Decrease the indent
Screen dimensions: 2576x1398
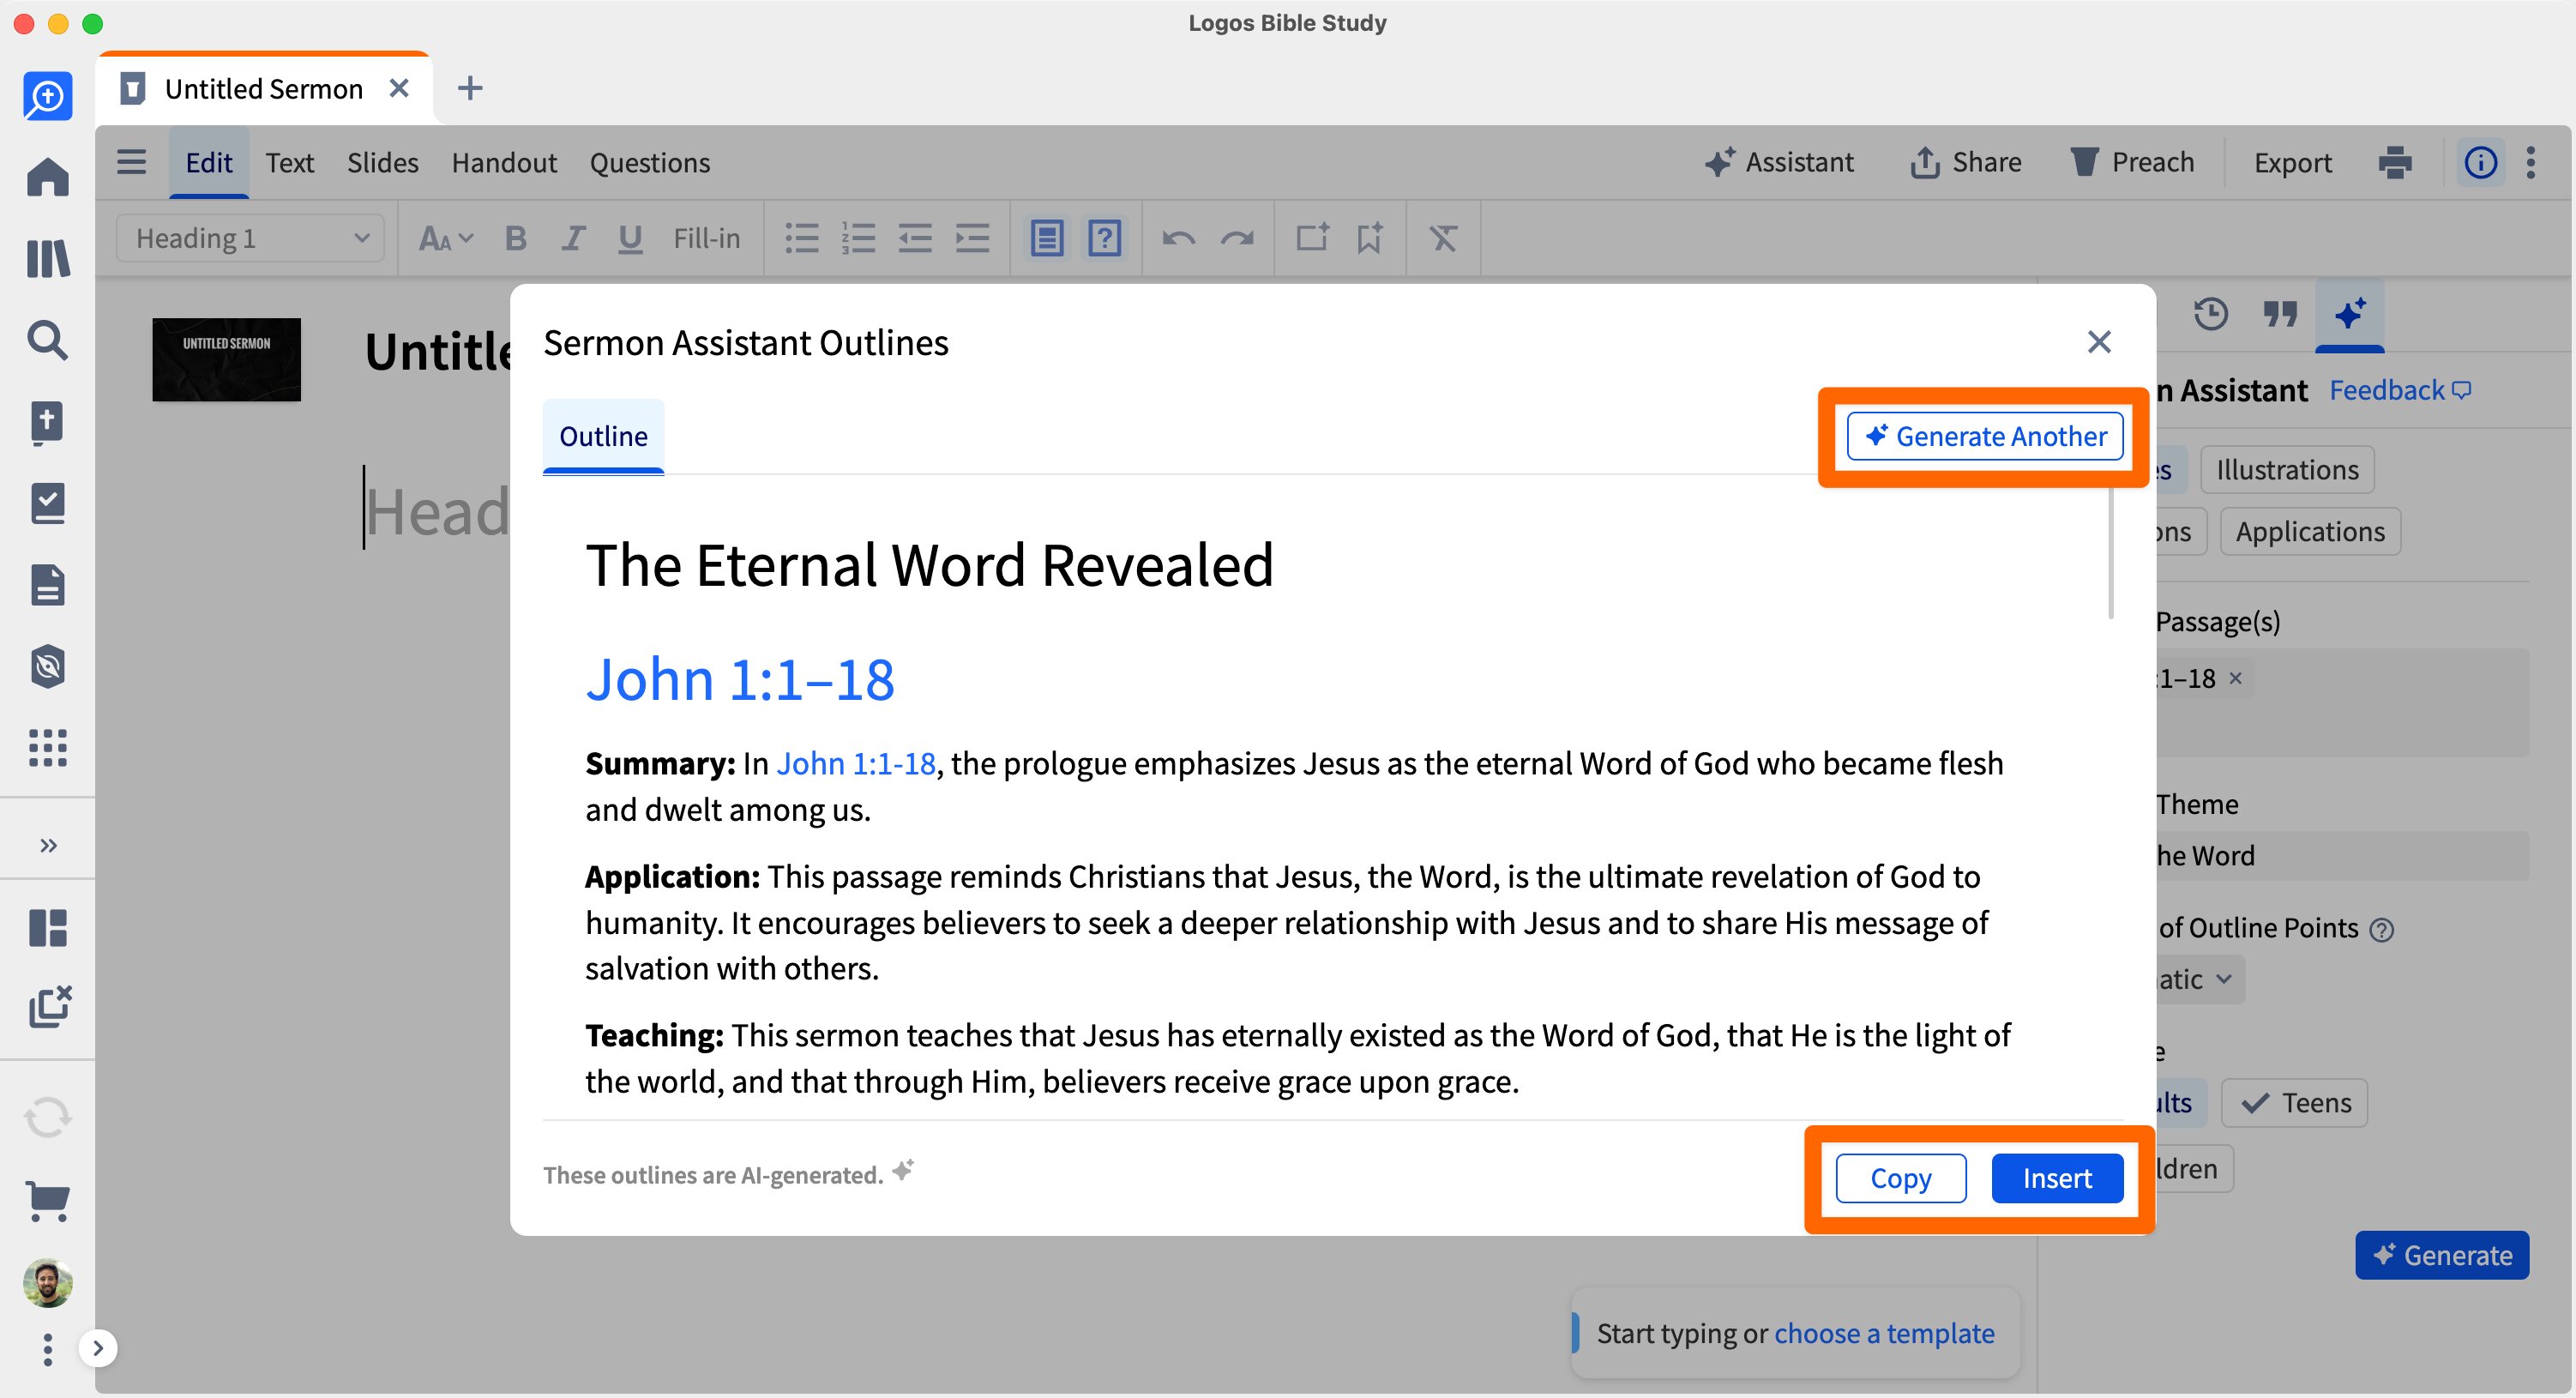[x=915, y=238]
